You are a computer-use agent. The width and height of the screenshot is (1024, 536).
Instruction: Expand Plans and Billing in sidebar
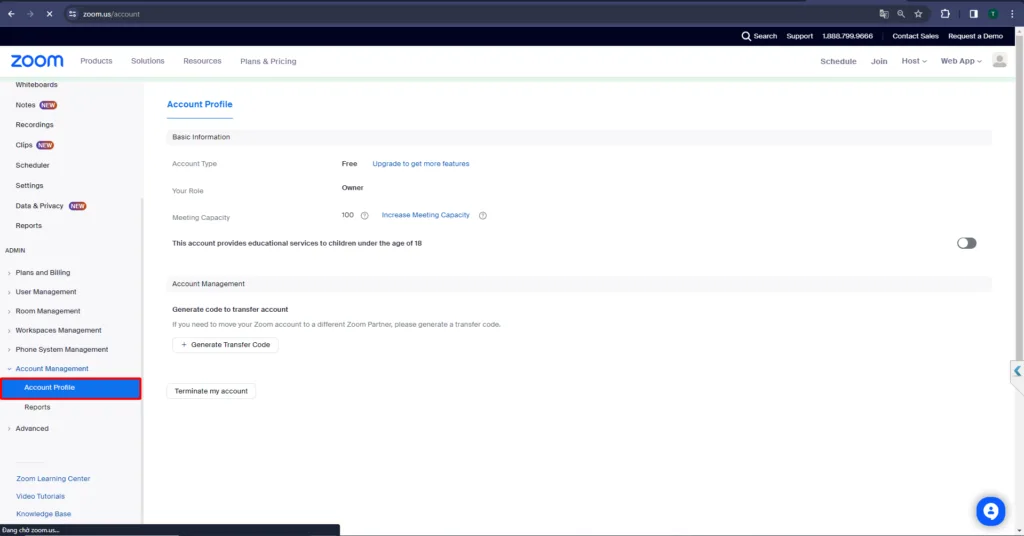click(x=43, y=272)
